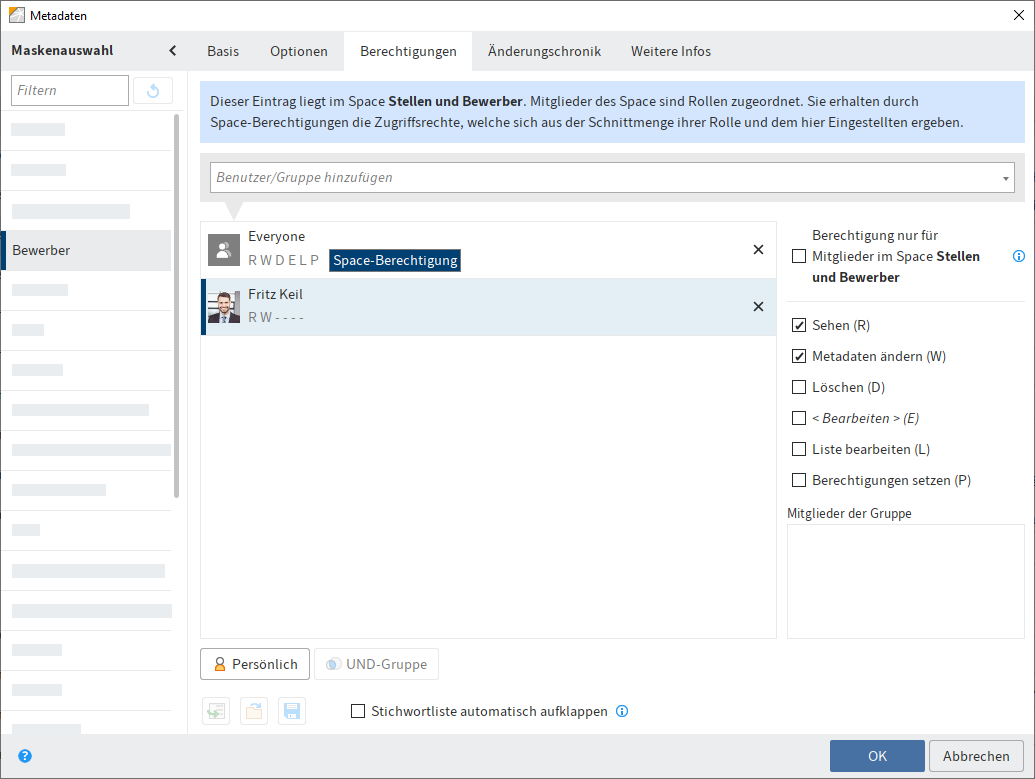This screenshot has width=1035, height=779.
Task: Click the green apply-permissions icon at the bottom
Action: [215, 711]
